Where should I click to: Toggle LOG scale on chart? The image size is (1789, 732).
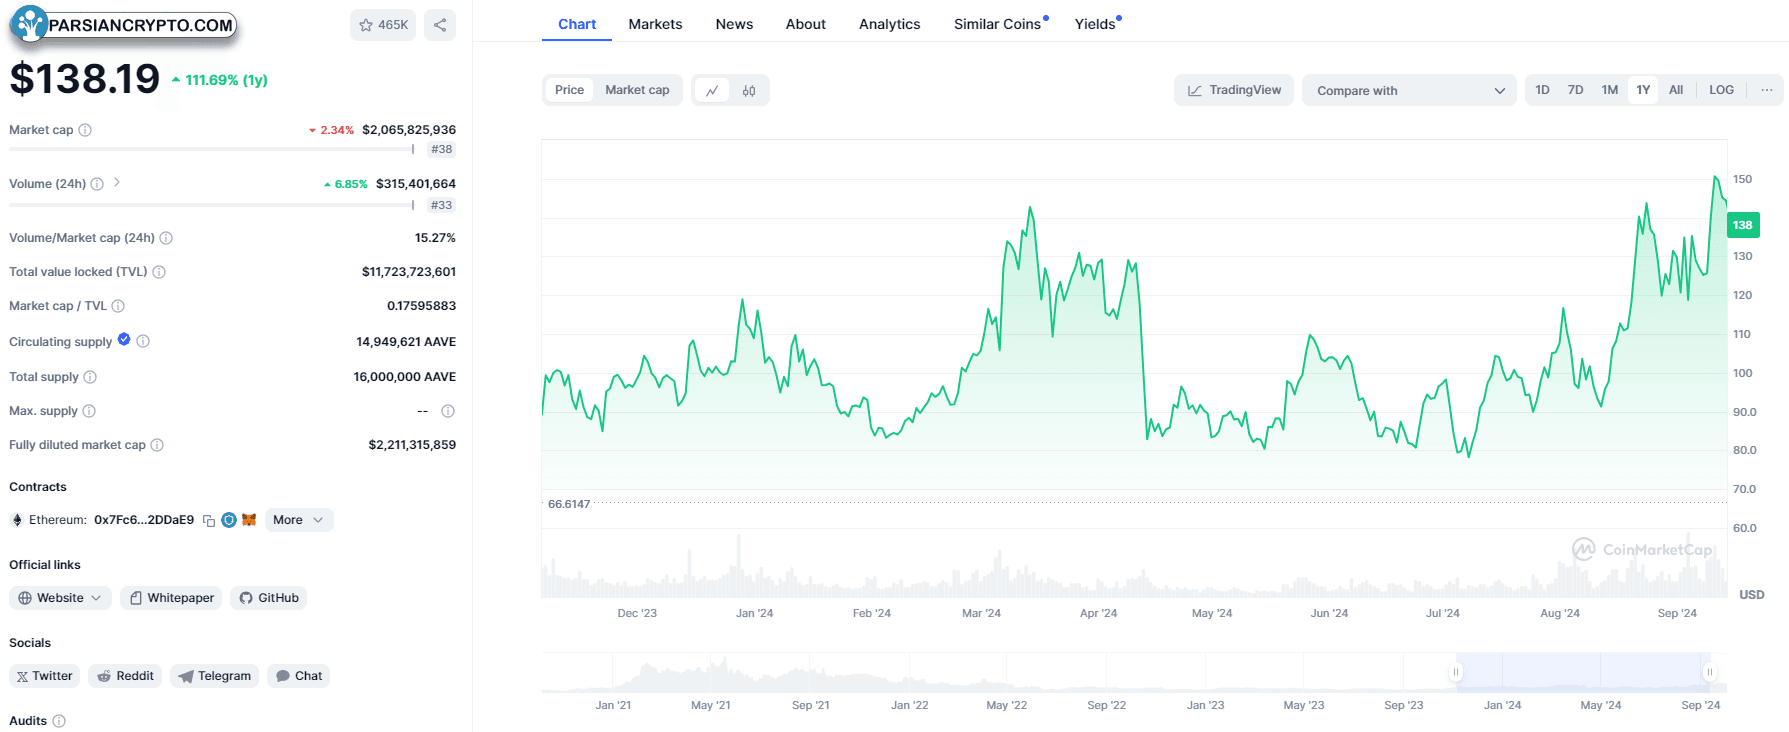[1721, 90]
